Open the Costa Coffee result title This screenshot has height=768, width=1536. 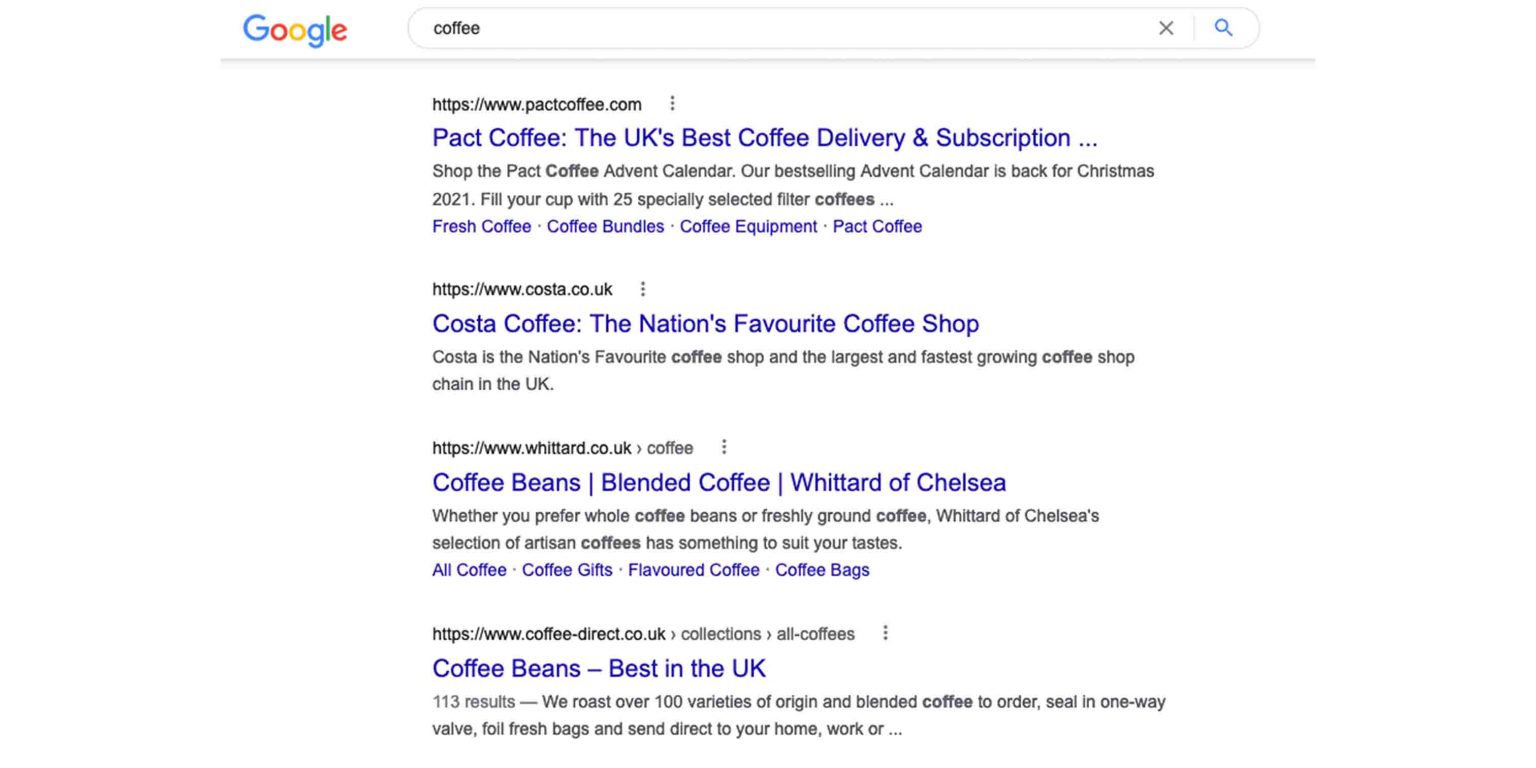pos(705,324)
